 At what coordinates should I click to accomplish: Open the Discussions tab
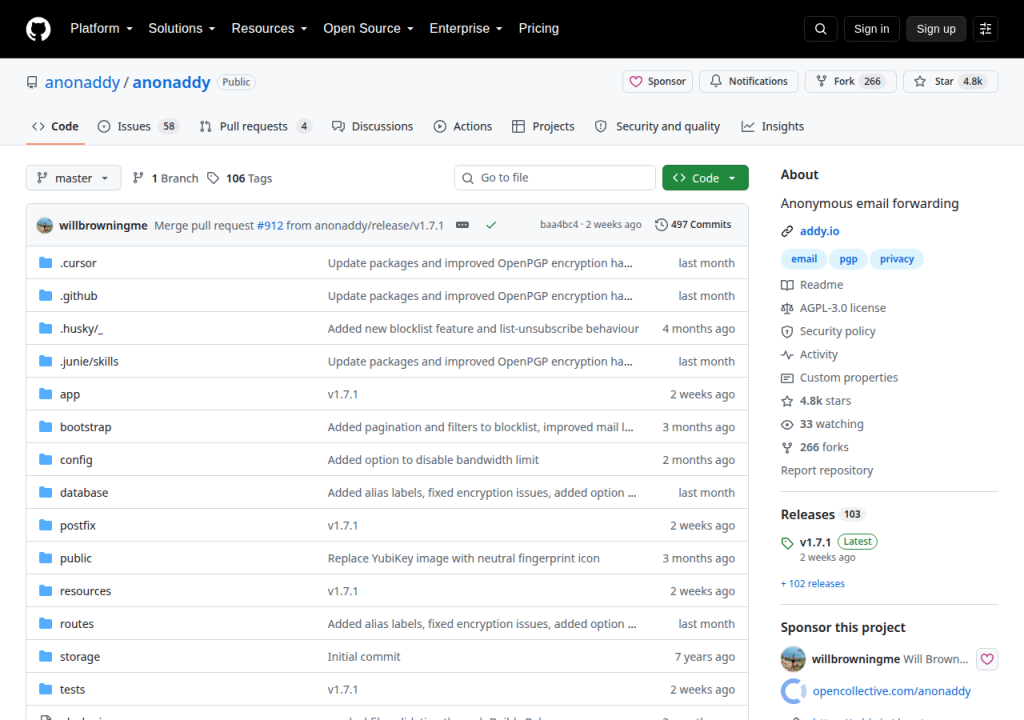coord(372,126)
